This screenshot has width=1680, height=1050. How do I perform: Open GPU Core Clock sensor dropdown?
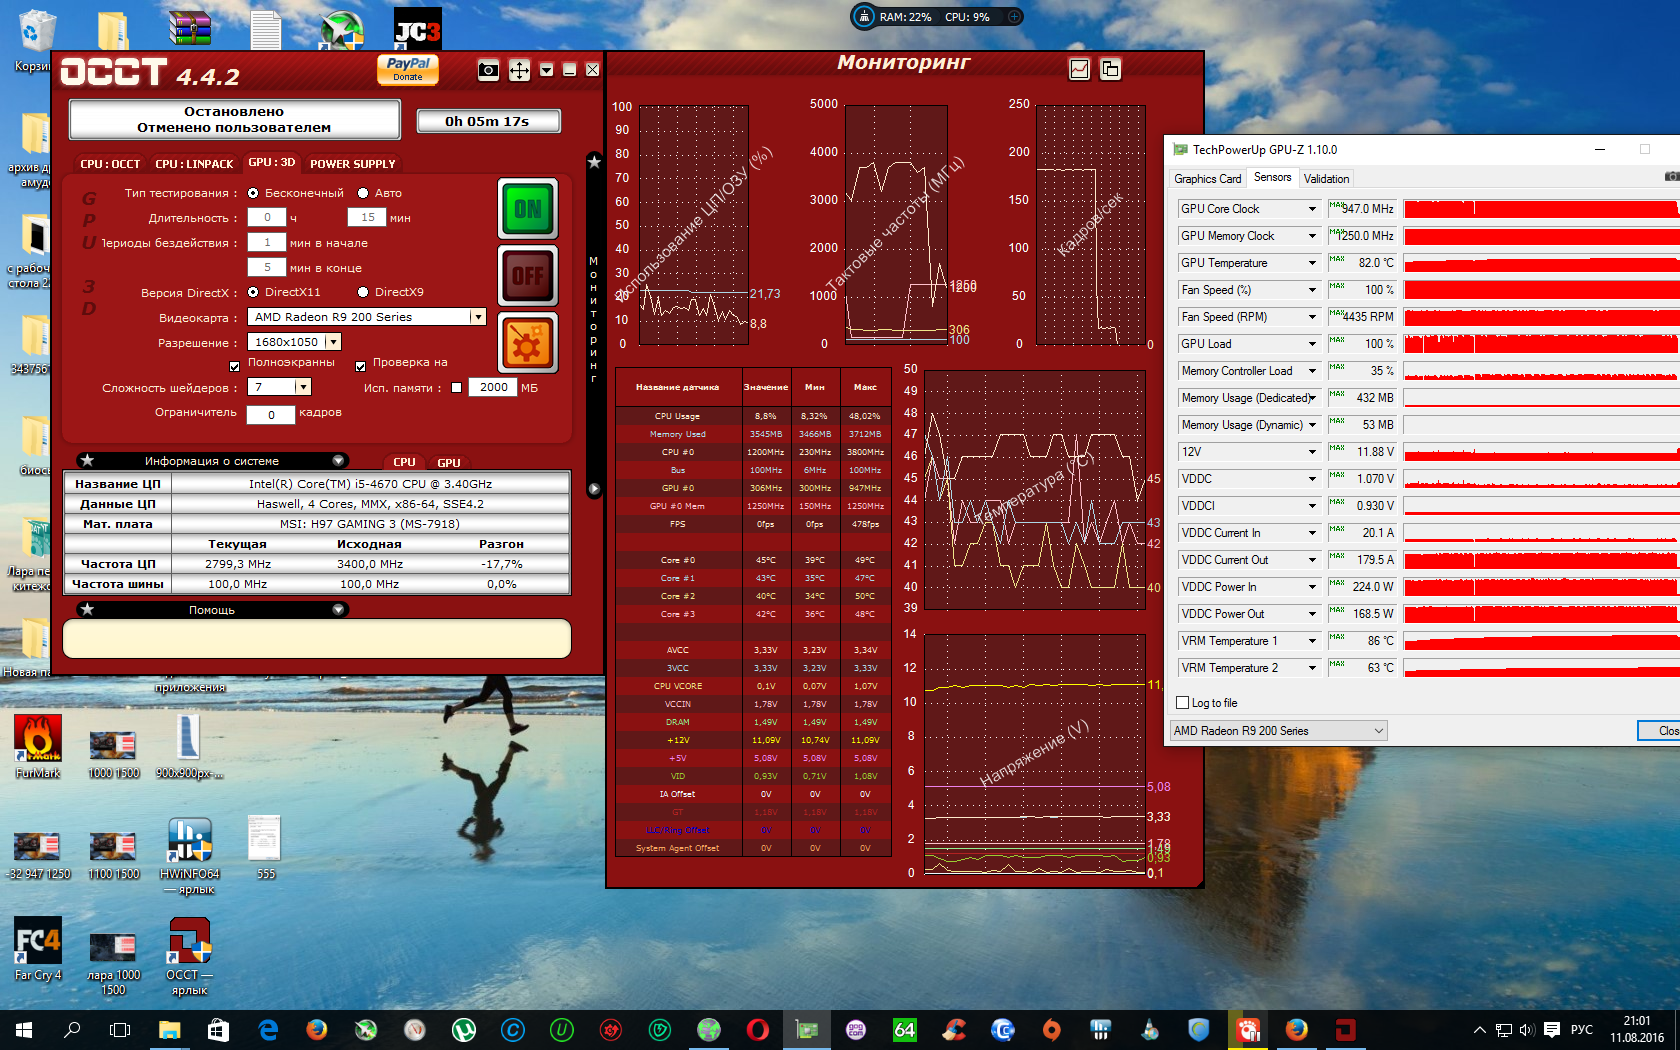click(x=1313, y=209)
